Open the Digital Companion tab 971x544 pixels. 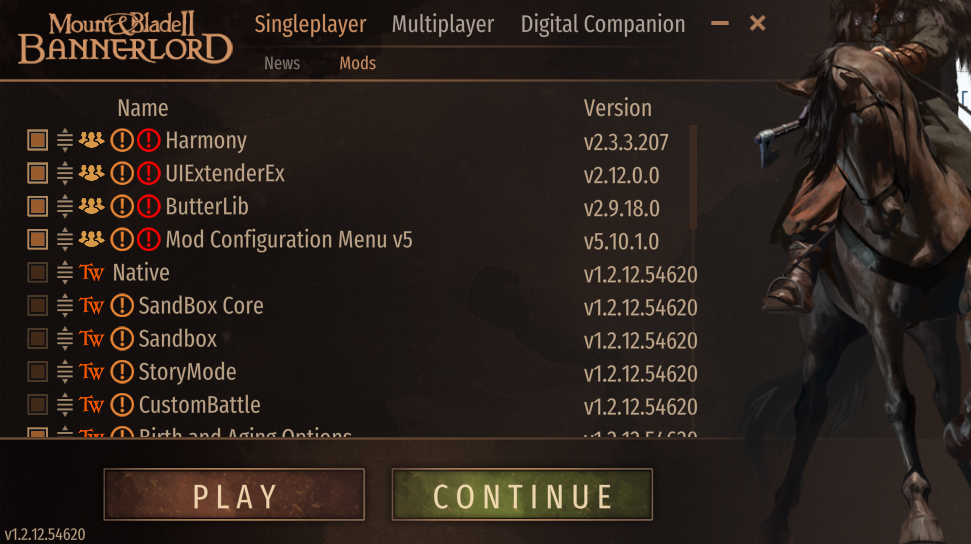pyautogui.click(x=603, y=24)
